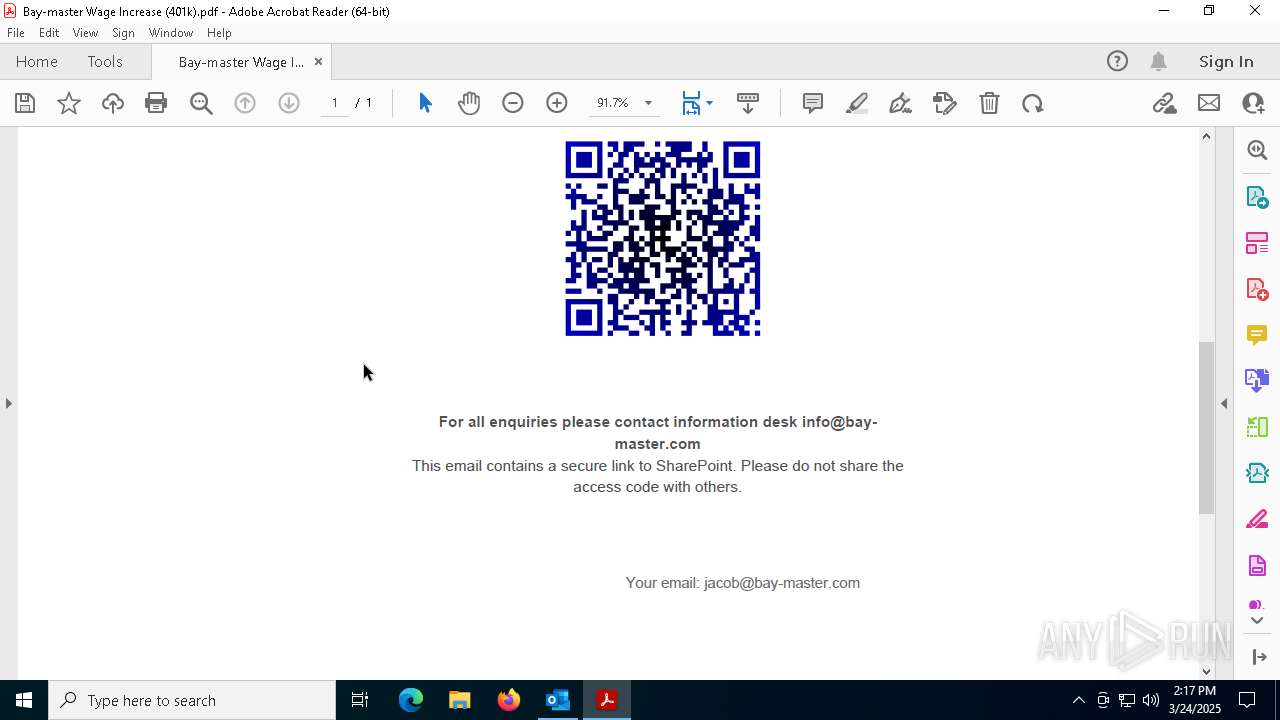The height and width of the screenshot is (720, 1280).
Task: Show hidden system tray icons
Action: point(1078,700)
